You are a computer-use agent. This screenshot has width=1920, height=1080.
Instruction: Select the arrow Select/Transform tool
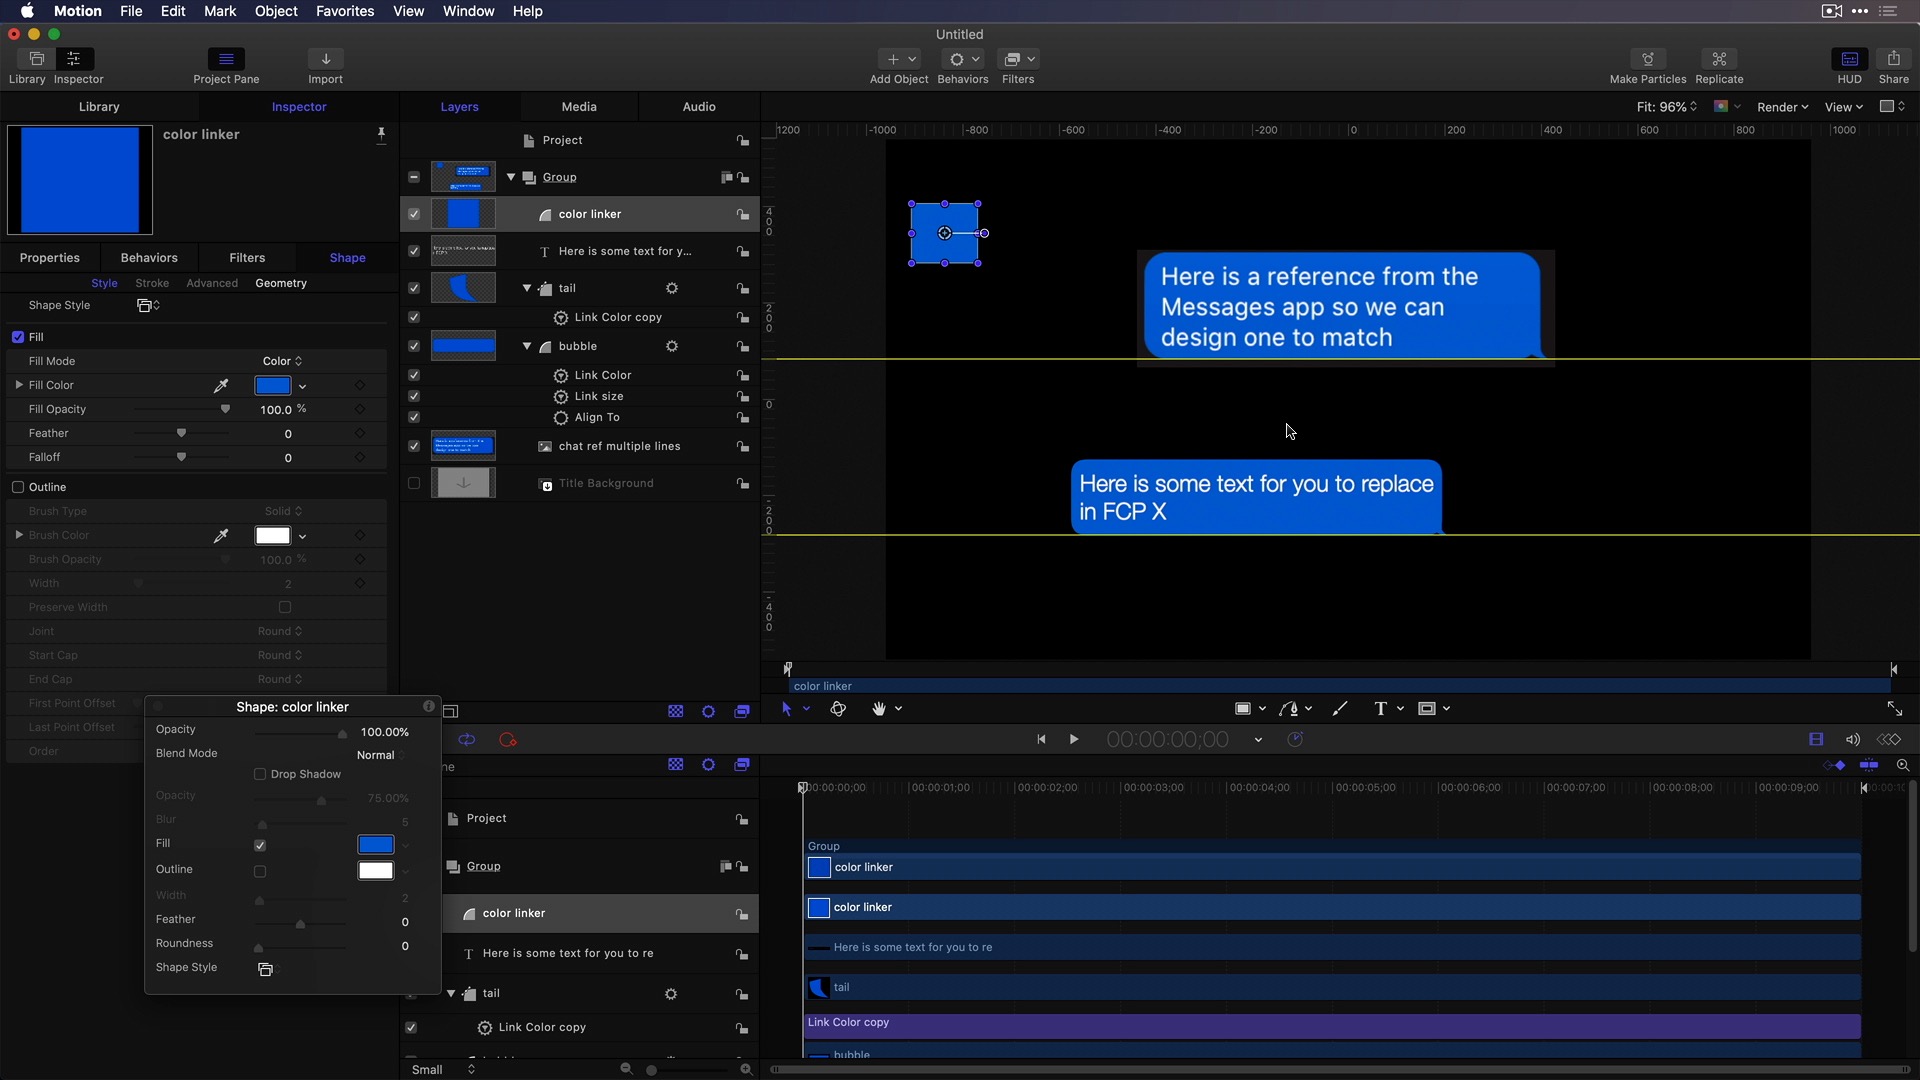(x=786, y=709)
